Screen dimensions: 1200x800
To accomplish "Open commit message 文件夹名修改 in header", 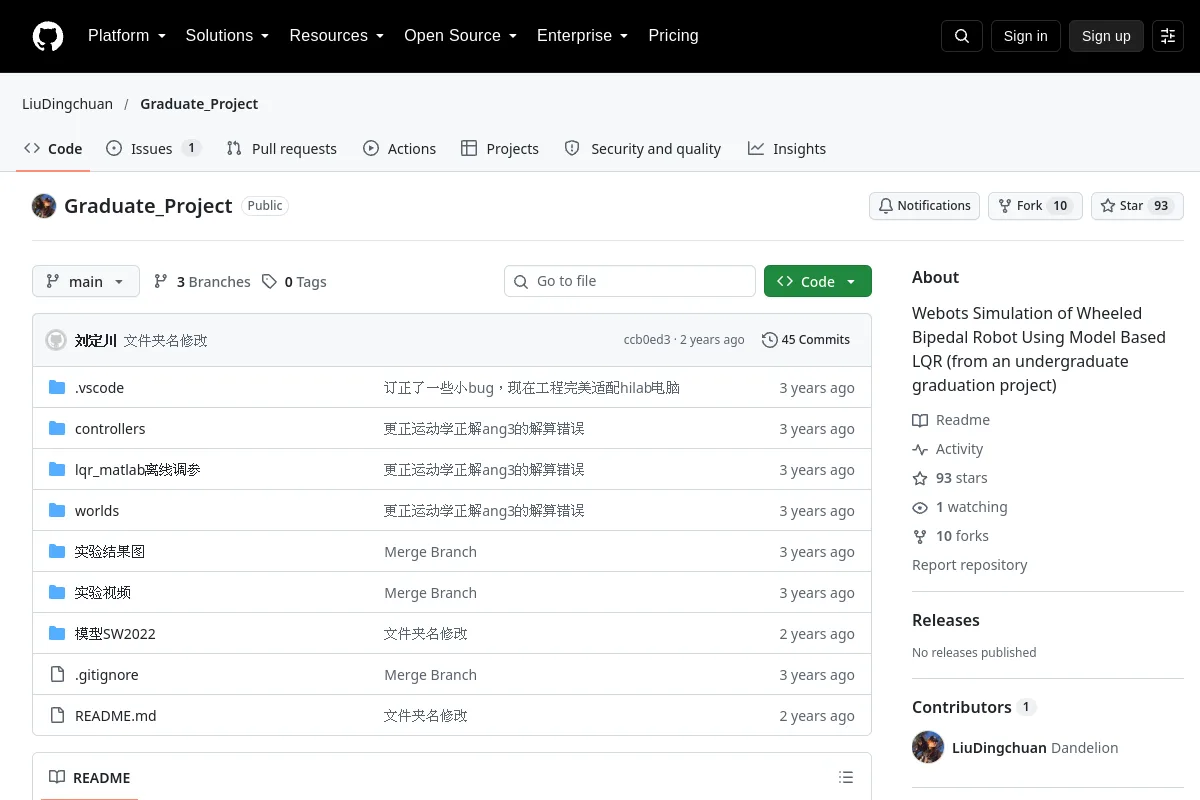I will pyautogui.click(x=166, y=340).
